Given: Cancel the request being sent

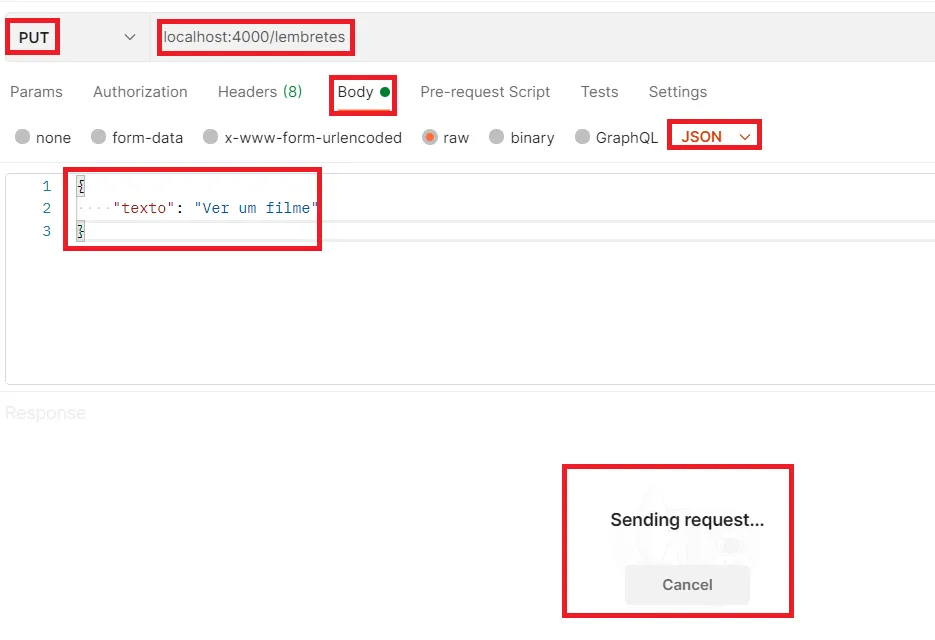Looking at the screenshot, I should (687, 585).
